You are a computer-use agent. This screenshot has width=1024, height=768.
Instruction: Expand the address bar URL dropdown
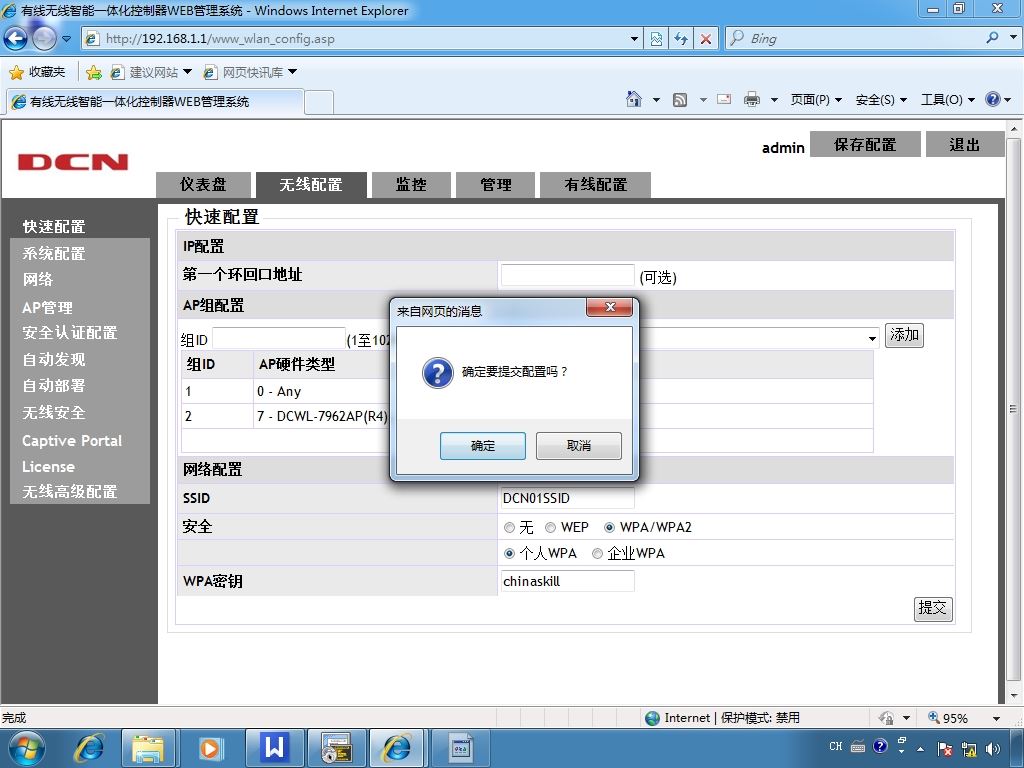(x=634, y=39)
